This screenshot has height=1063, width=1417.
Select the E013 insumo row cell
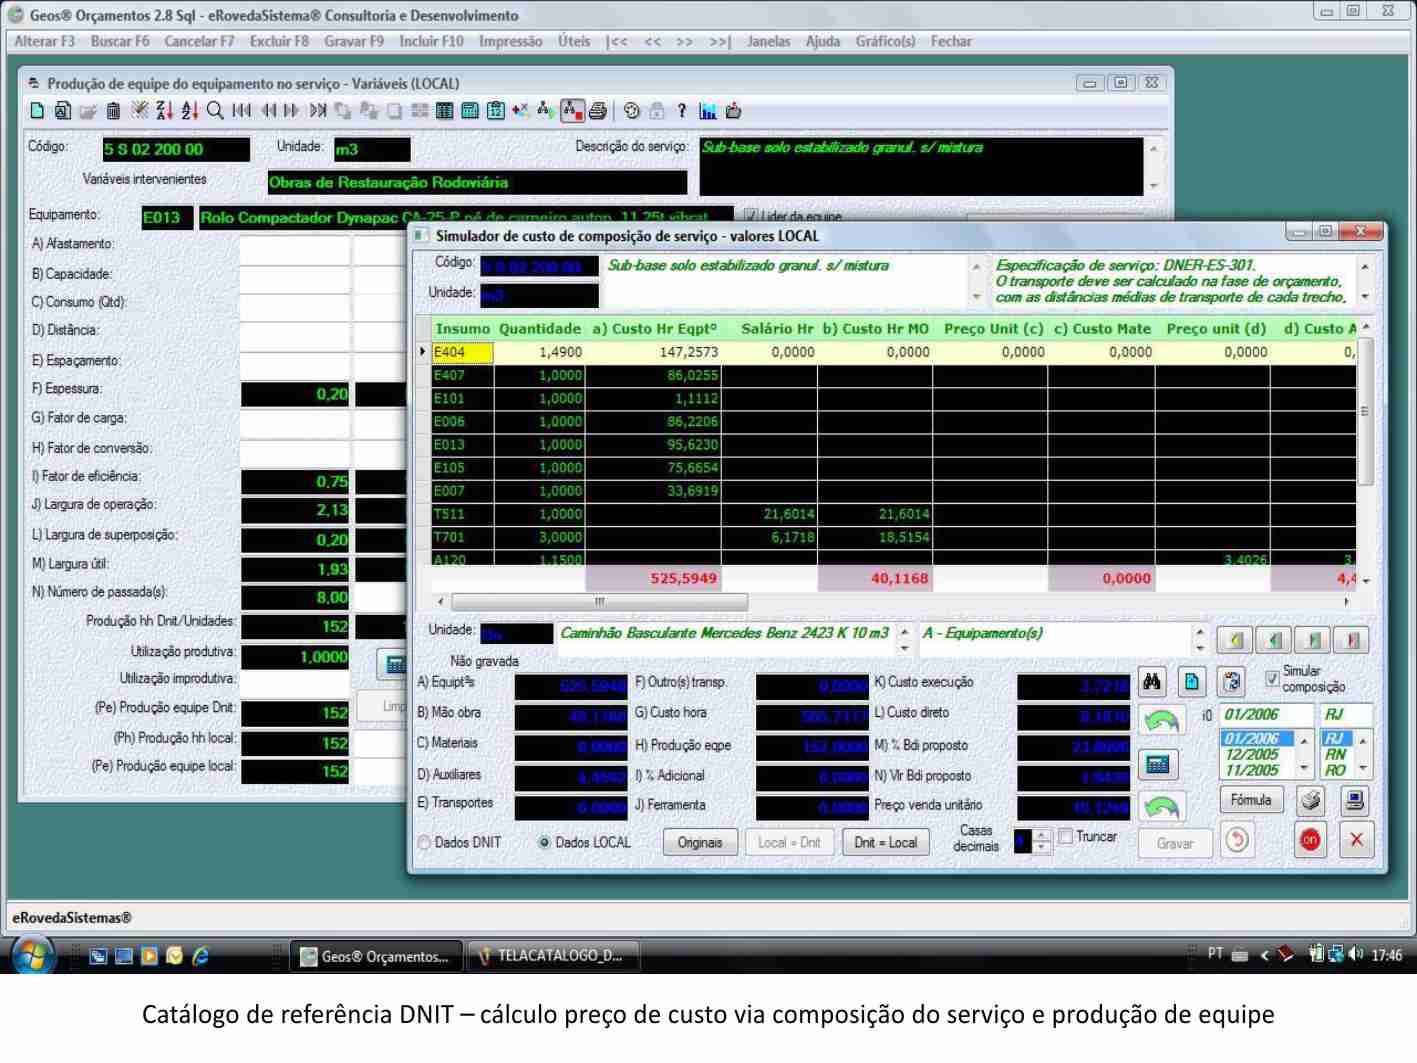(462, 444)
